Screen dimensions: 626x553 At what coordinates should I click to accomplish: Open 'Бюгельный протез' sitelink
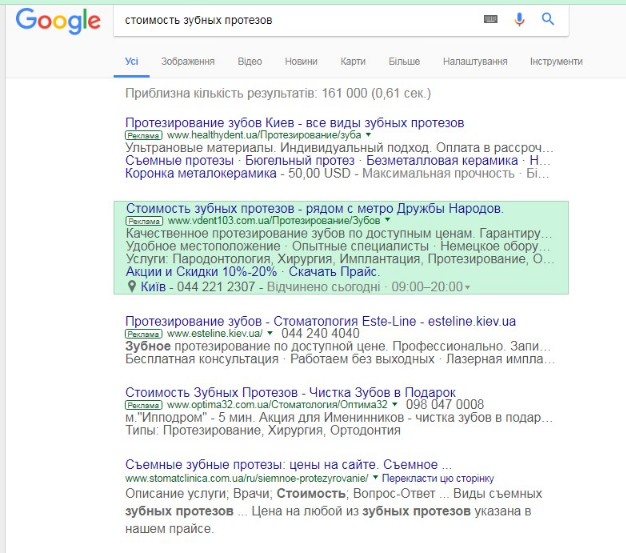coord(300,161)
